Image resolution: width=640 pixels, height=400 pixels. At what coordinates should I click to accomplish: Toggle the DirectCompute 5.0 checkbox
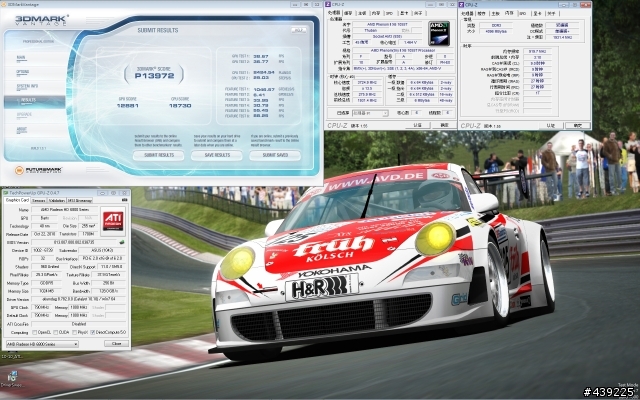(x=92, y=333)
